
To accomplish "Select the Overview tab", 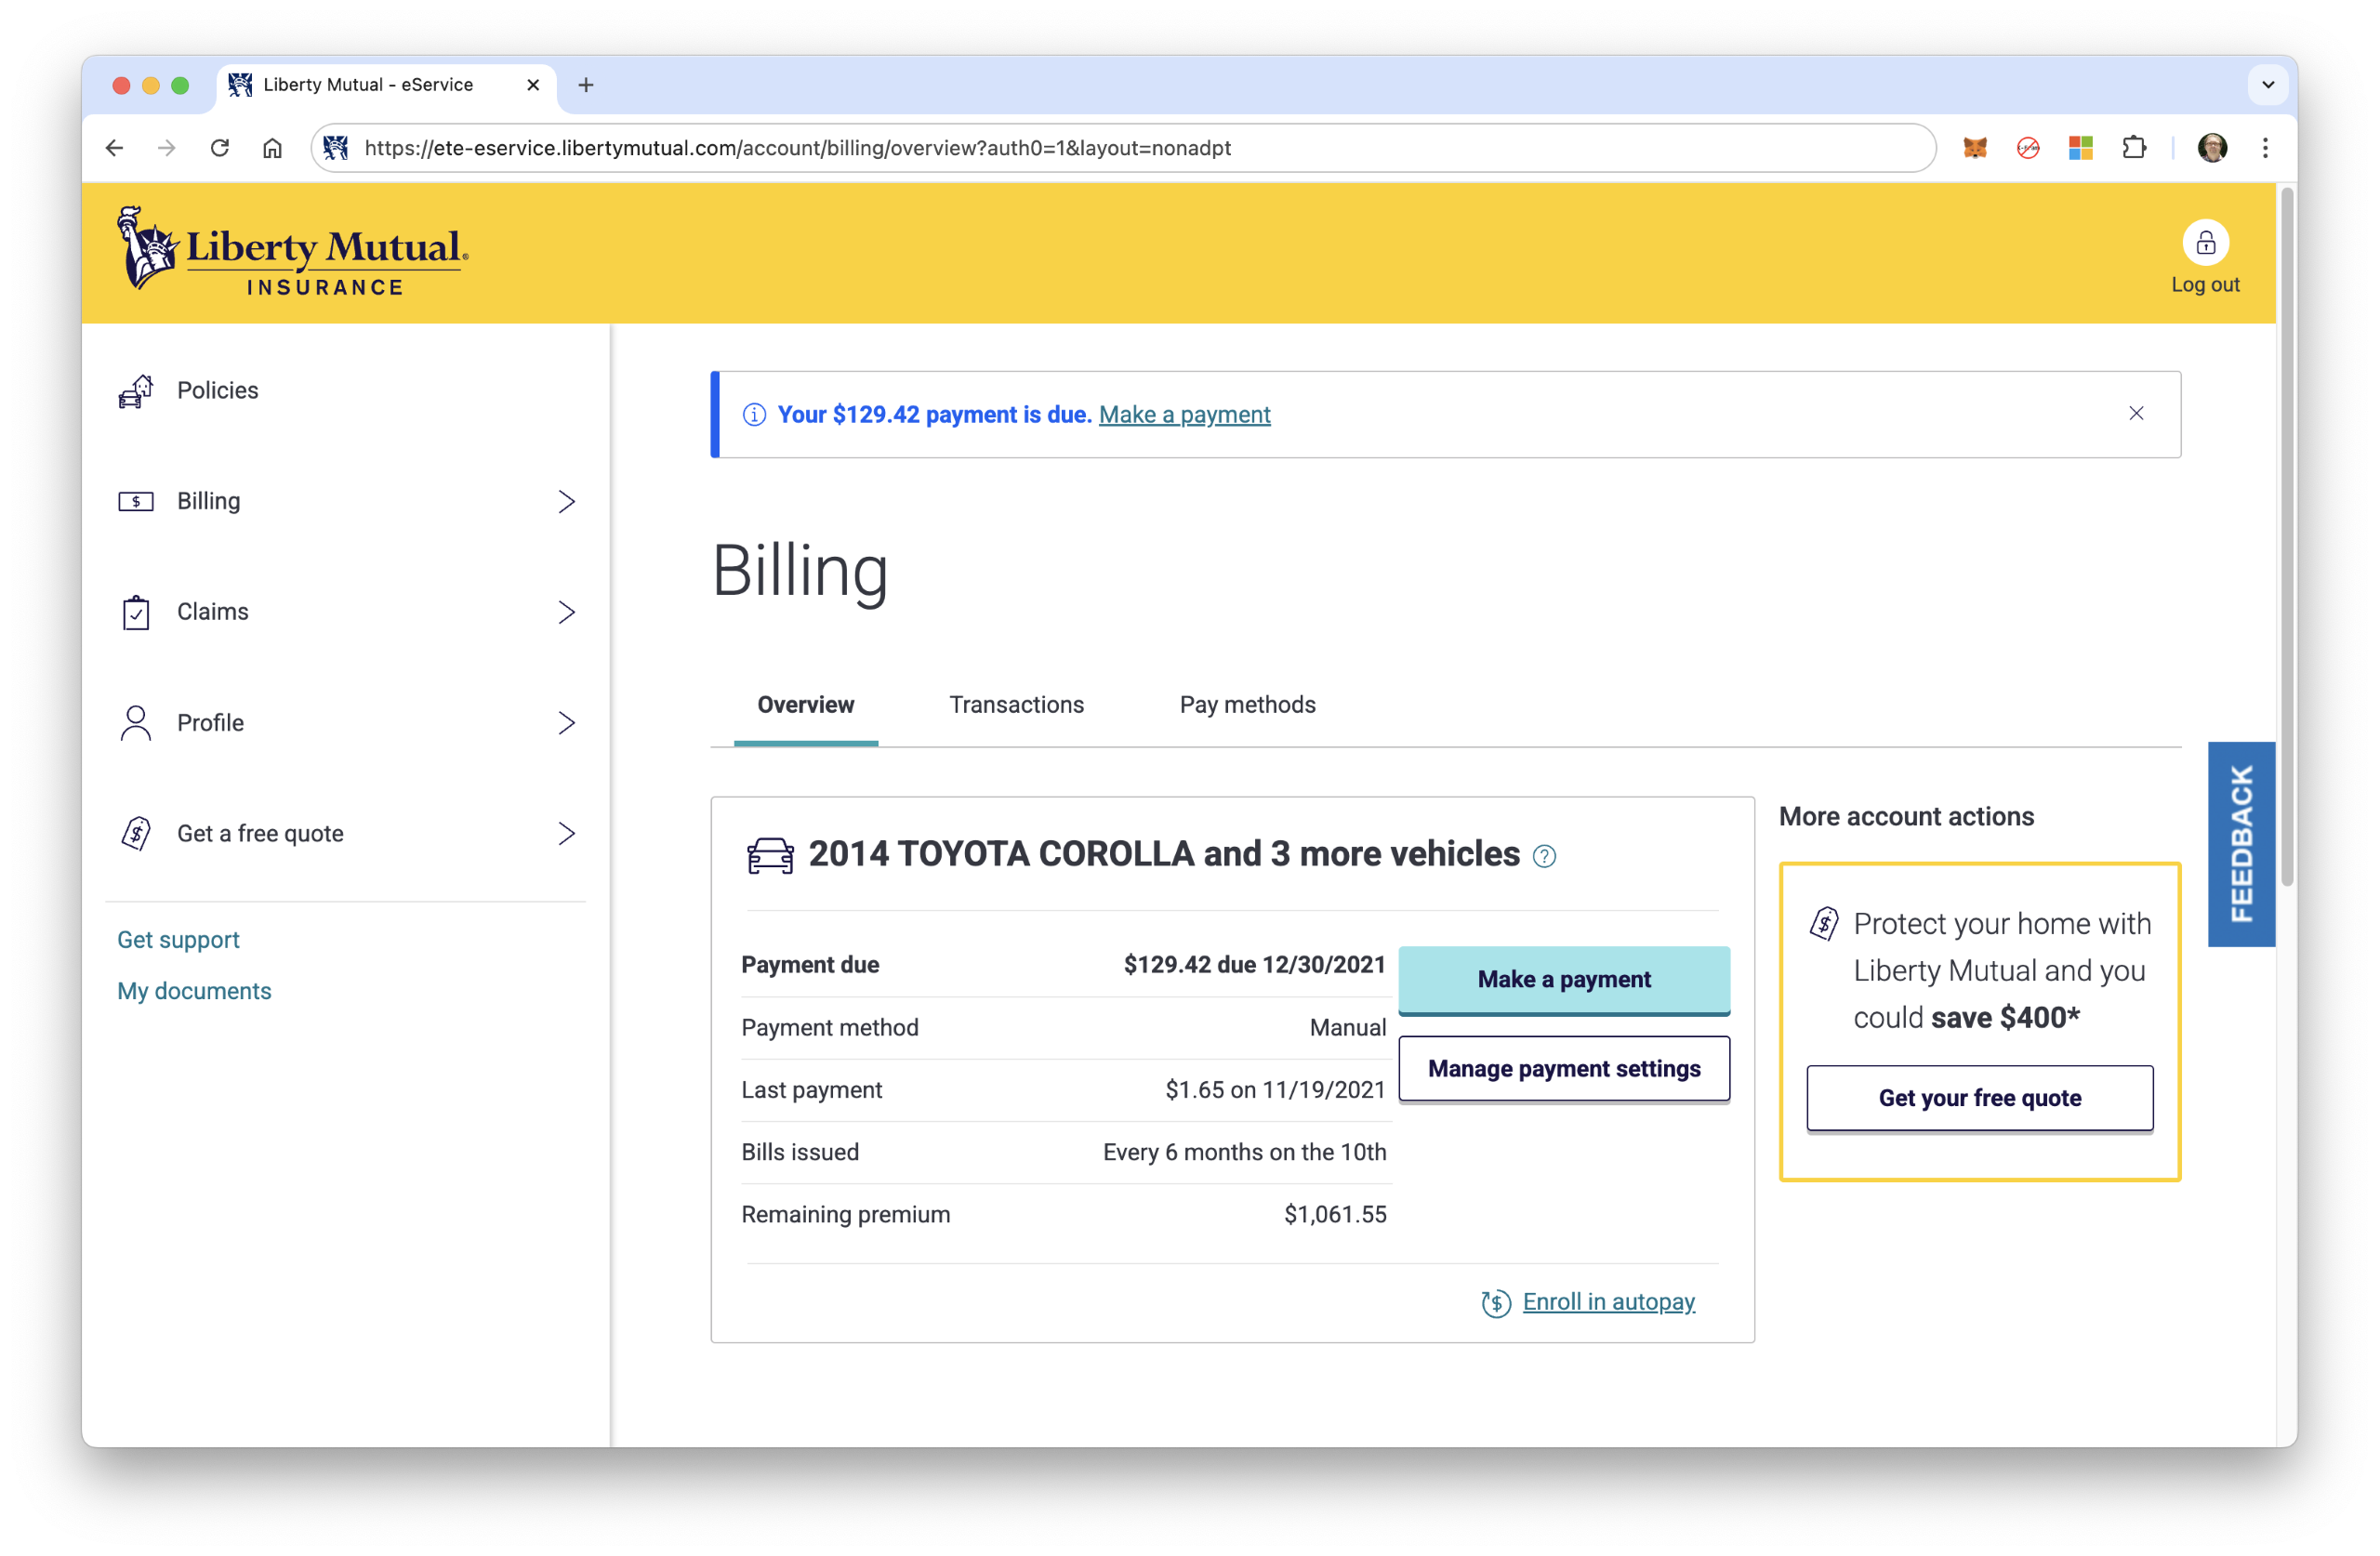I will (805, 705).
